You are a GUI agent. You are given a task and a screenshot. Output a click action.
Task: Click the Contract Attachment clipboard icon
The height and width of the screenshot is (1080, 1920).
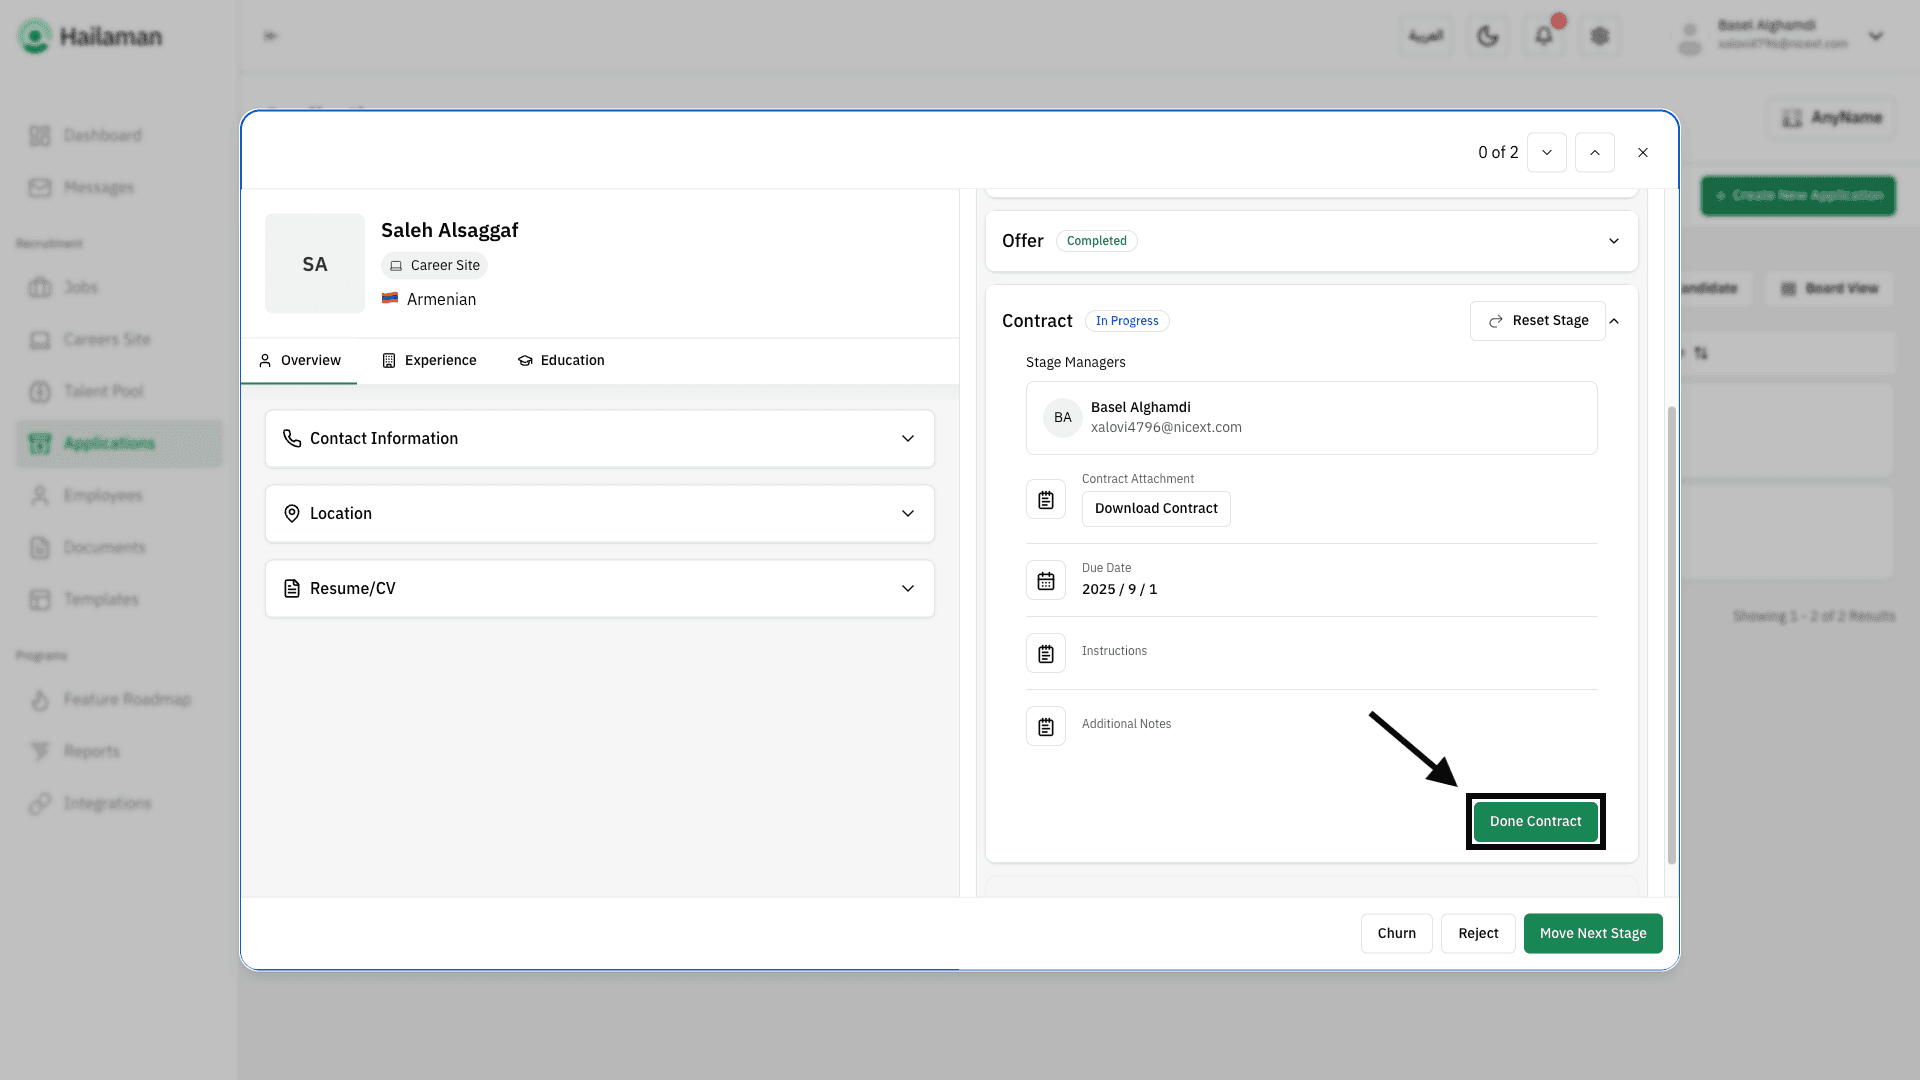pos(1045,499)
